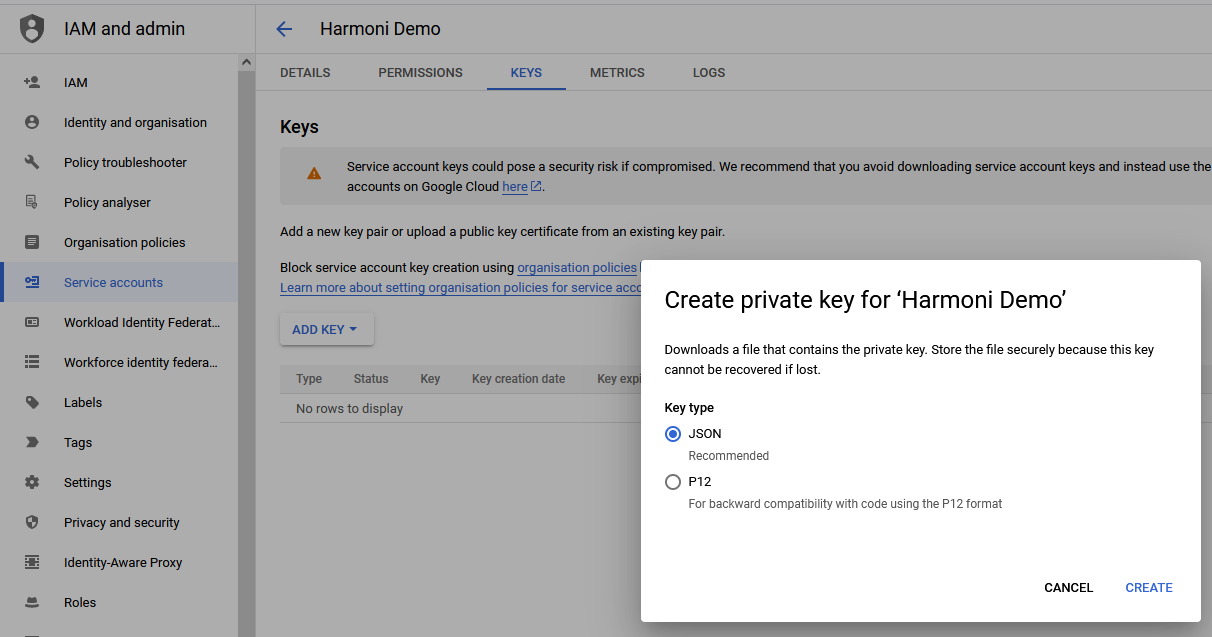Select the Identity-Aware Proxy sidebar icon

(31, 562)
